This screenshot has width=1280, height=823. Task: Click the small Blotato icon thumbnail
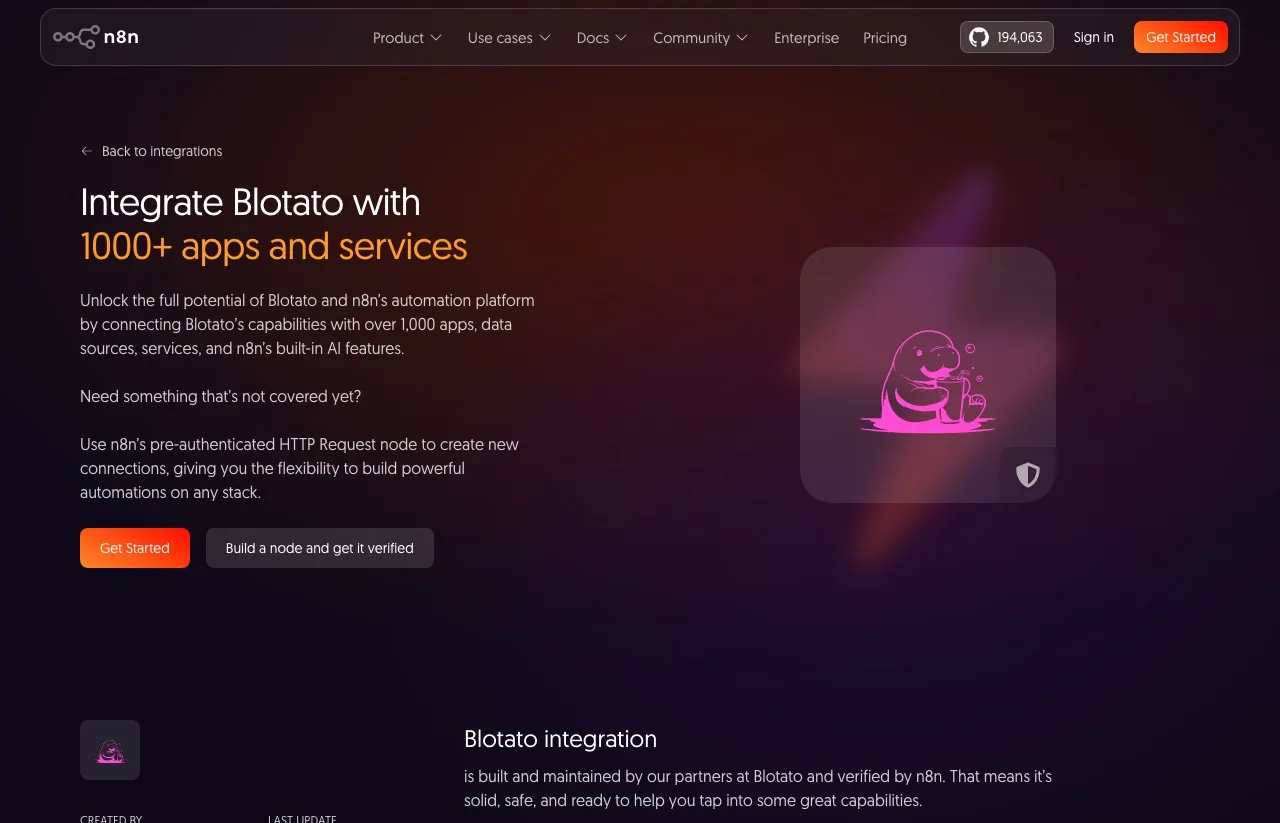(x=110, y=750)
